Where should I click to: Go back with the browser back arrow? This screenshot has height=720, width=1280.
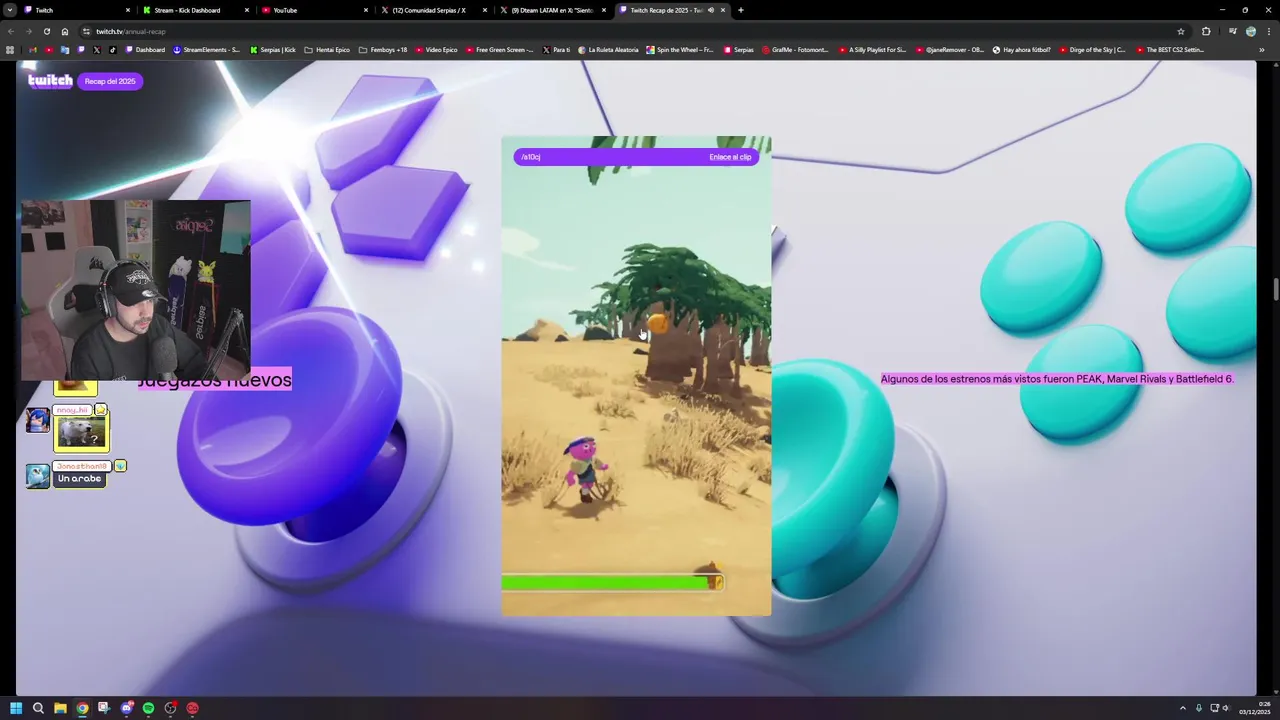point(10,31)
